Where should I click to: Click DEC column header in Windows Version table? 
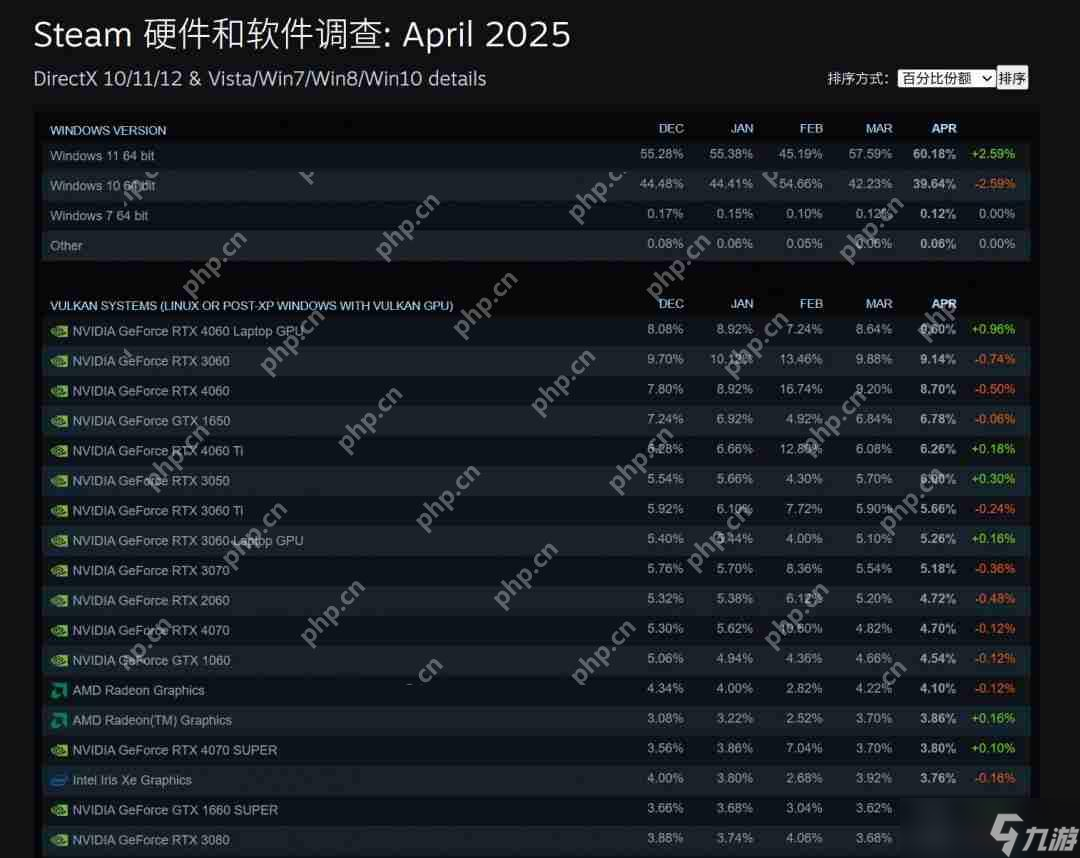click(x=671, y=129)
